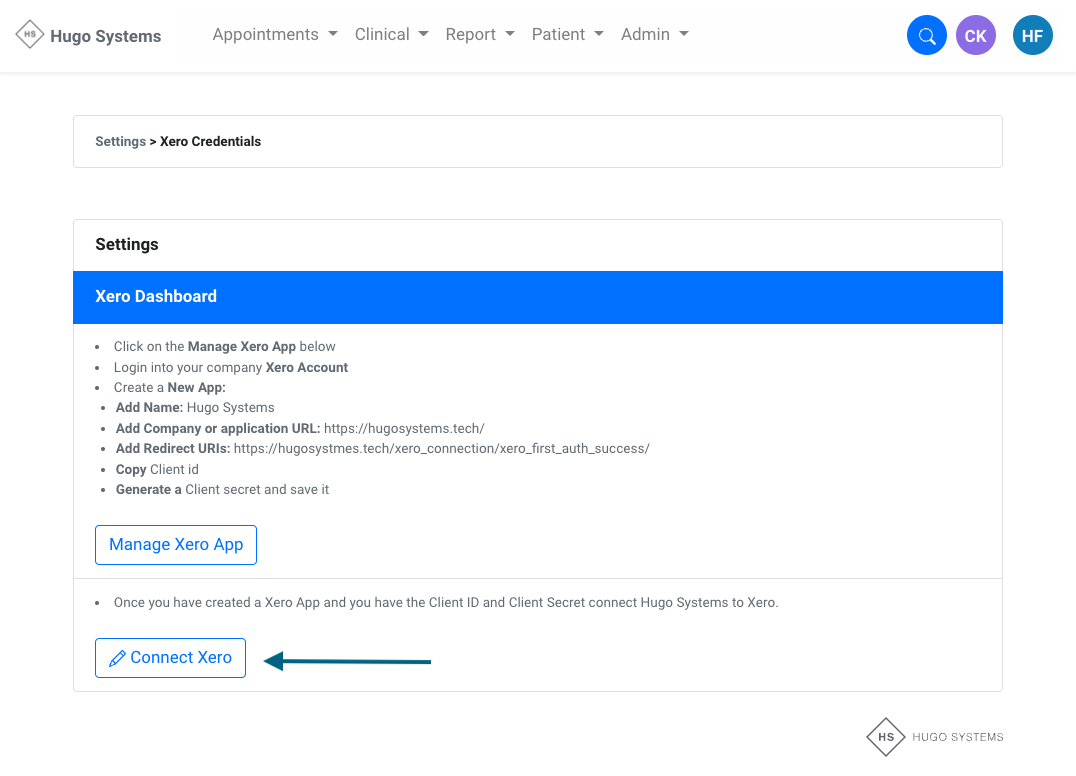The width and height of the screenshot is (1076, 776).
Task: Click the Xero Credentials breadcrumb text
Action: click(x=210, y=142)
